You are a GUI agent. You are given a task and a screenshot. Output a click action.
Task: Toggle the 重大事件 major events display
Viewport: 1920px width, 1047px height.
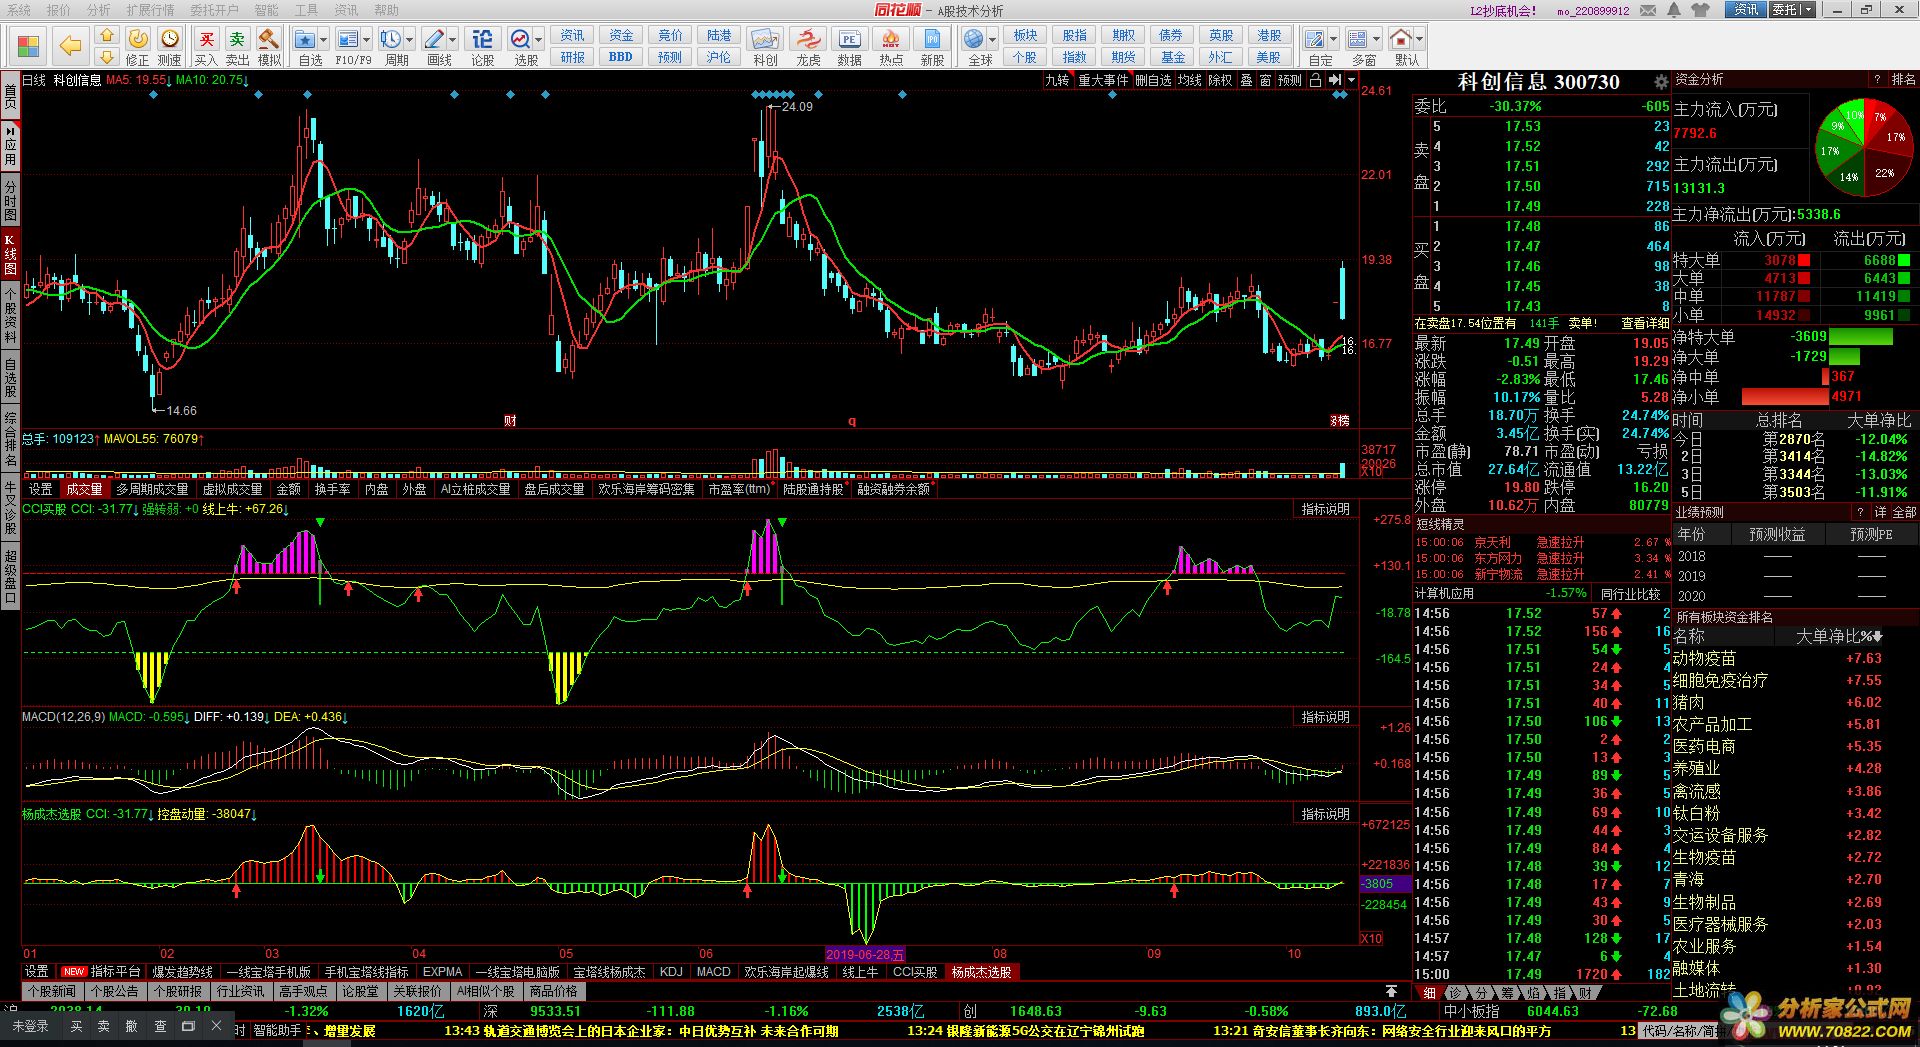(1103, 80)
